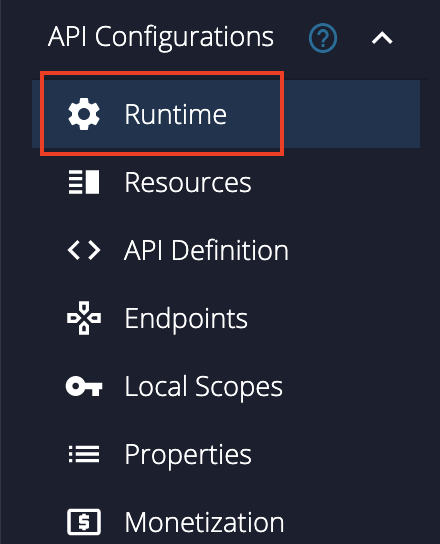Click the word Definition in the menu
The image size is (440, 544).
click(230, 250)
